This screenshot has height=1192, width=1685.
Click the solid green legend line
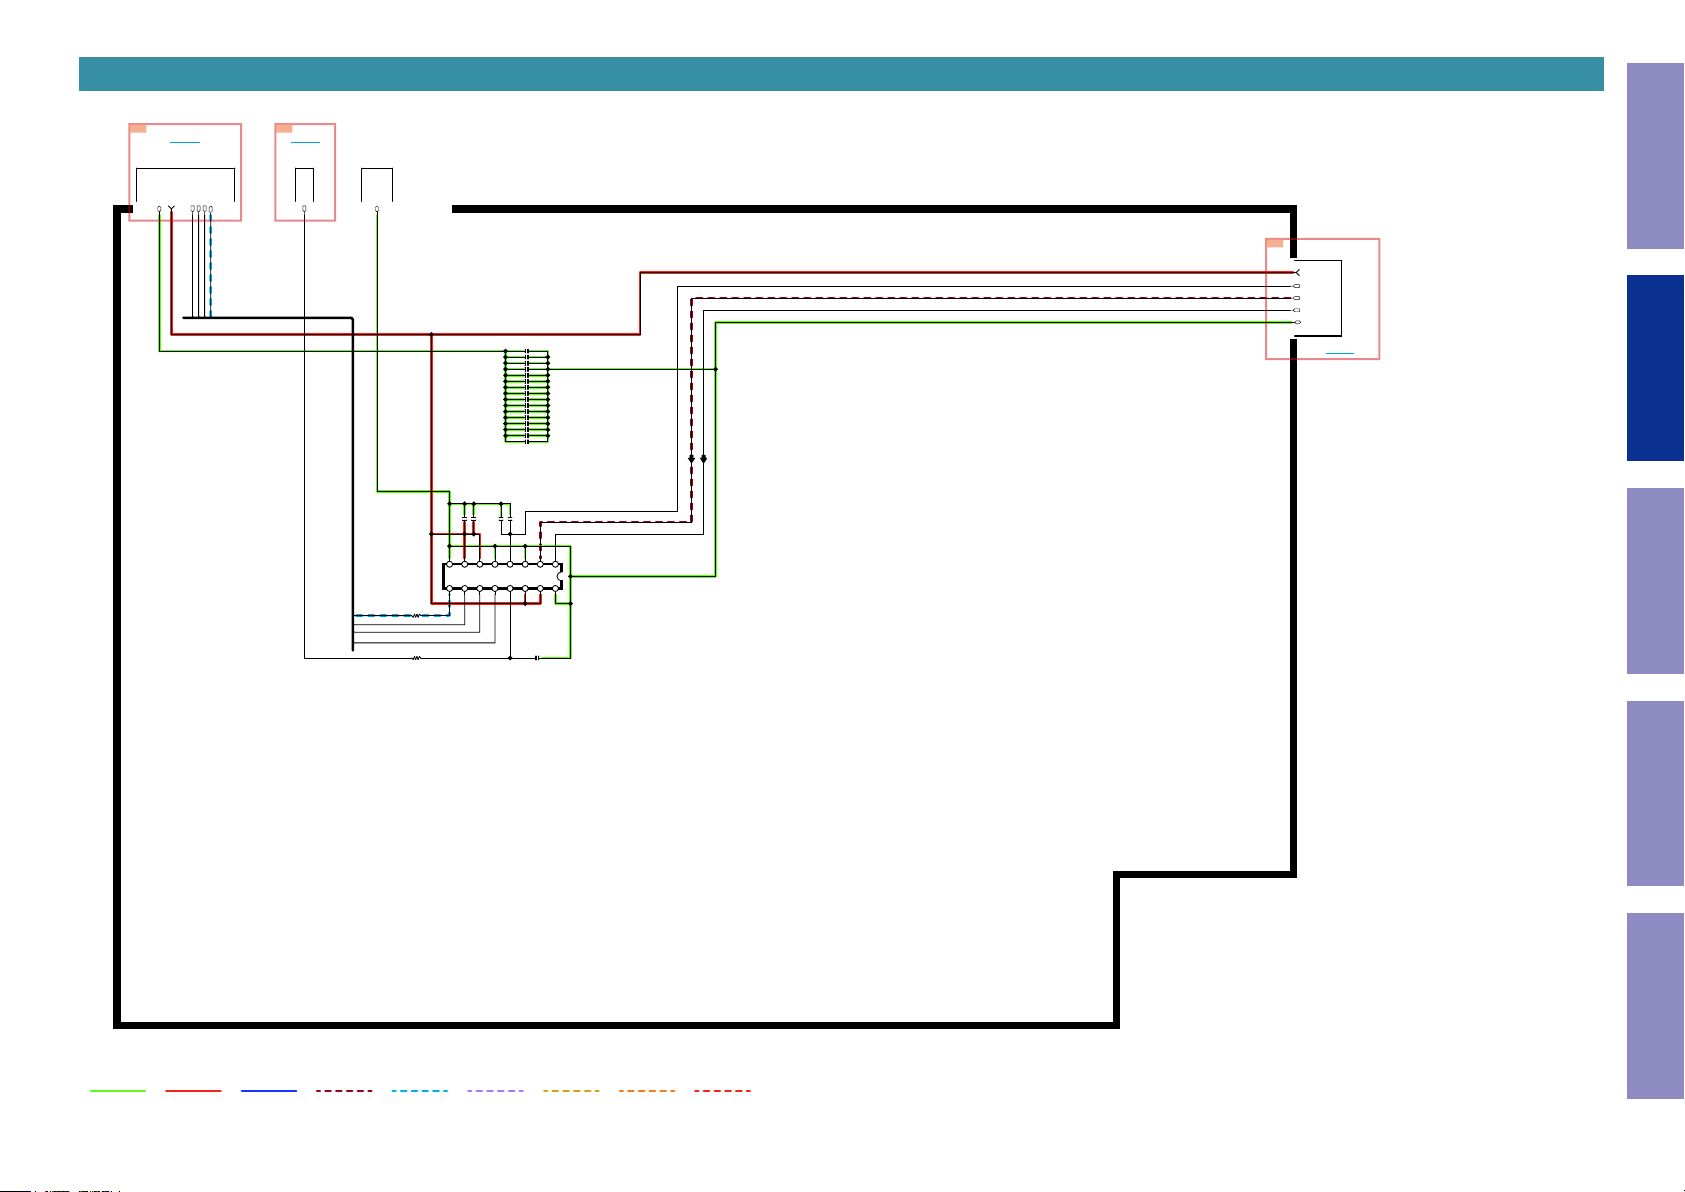pos(117,1091)
